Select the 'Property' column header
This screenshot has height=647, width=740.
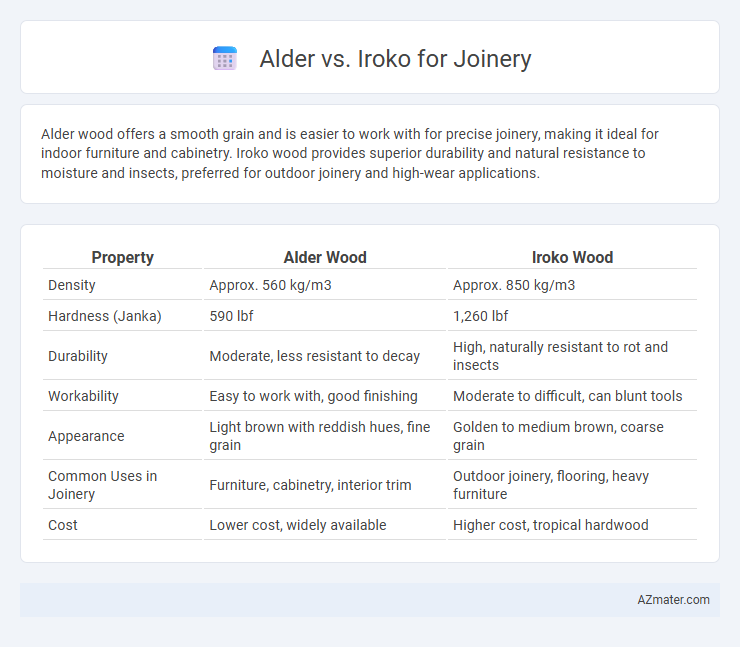coord(122,257)
